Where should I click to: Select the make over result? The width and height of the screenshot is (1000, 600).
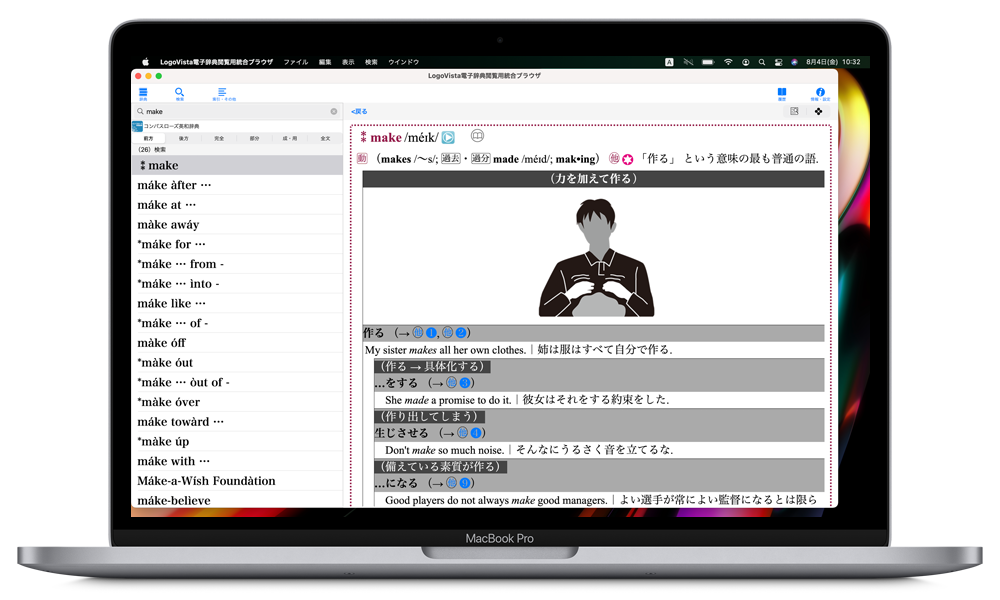pos(237,402)
